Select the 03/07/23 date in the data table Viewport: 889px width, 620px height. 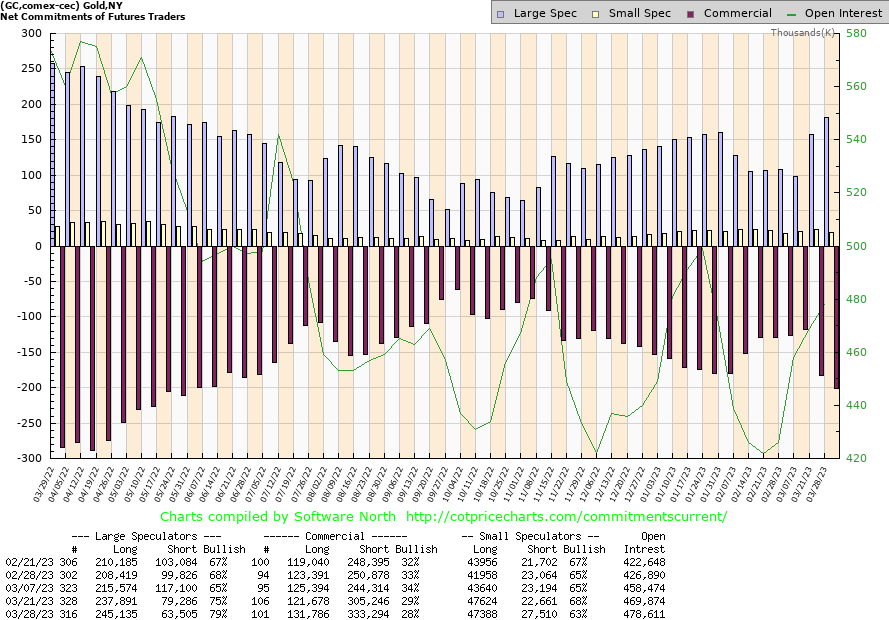pyautogui.click(x=26, y=587)
